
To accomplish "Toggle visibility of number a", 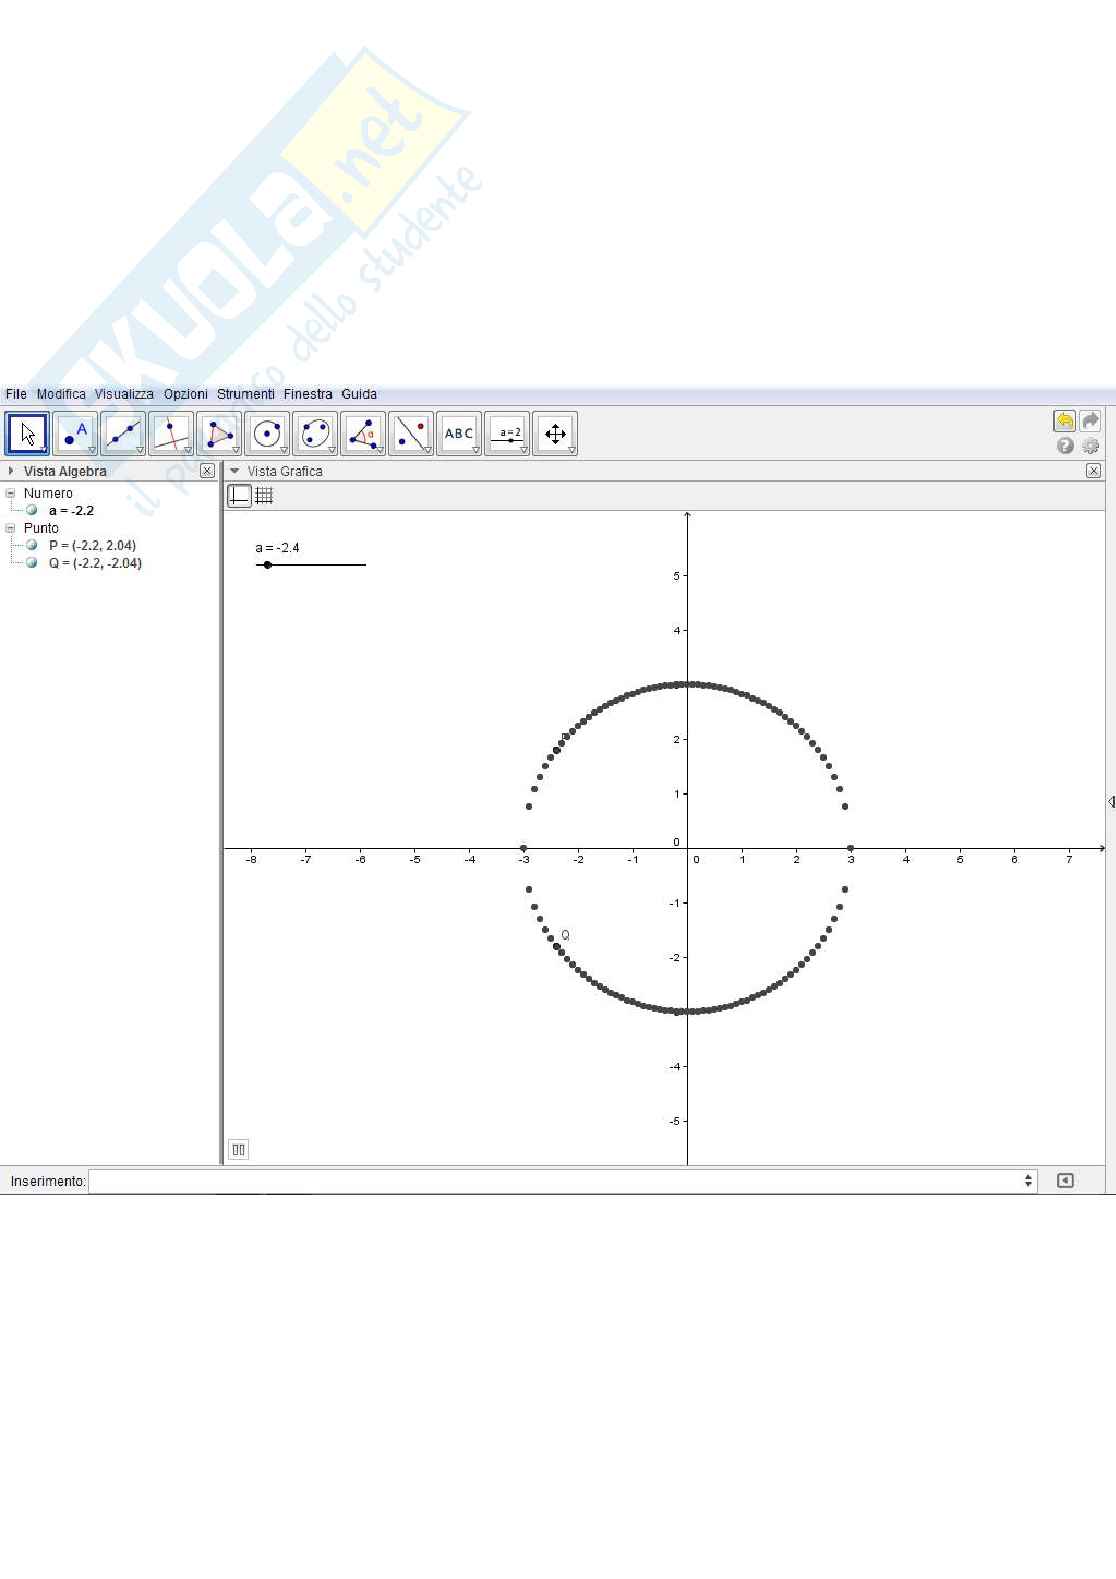I will (32, 510).
